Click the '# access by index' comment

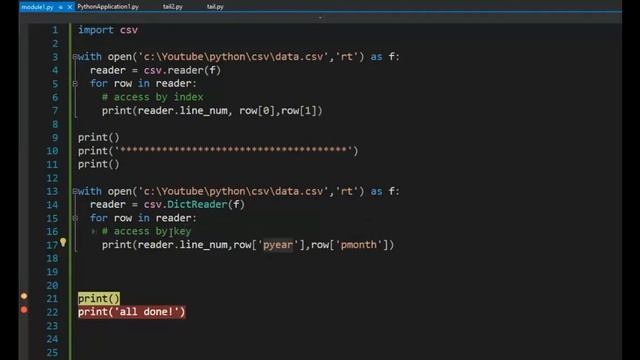[152, 97]
